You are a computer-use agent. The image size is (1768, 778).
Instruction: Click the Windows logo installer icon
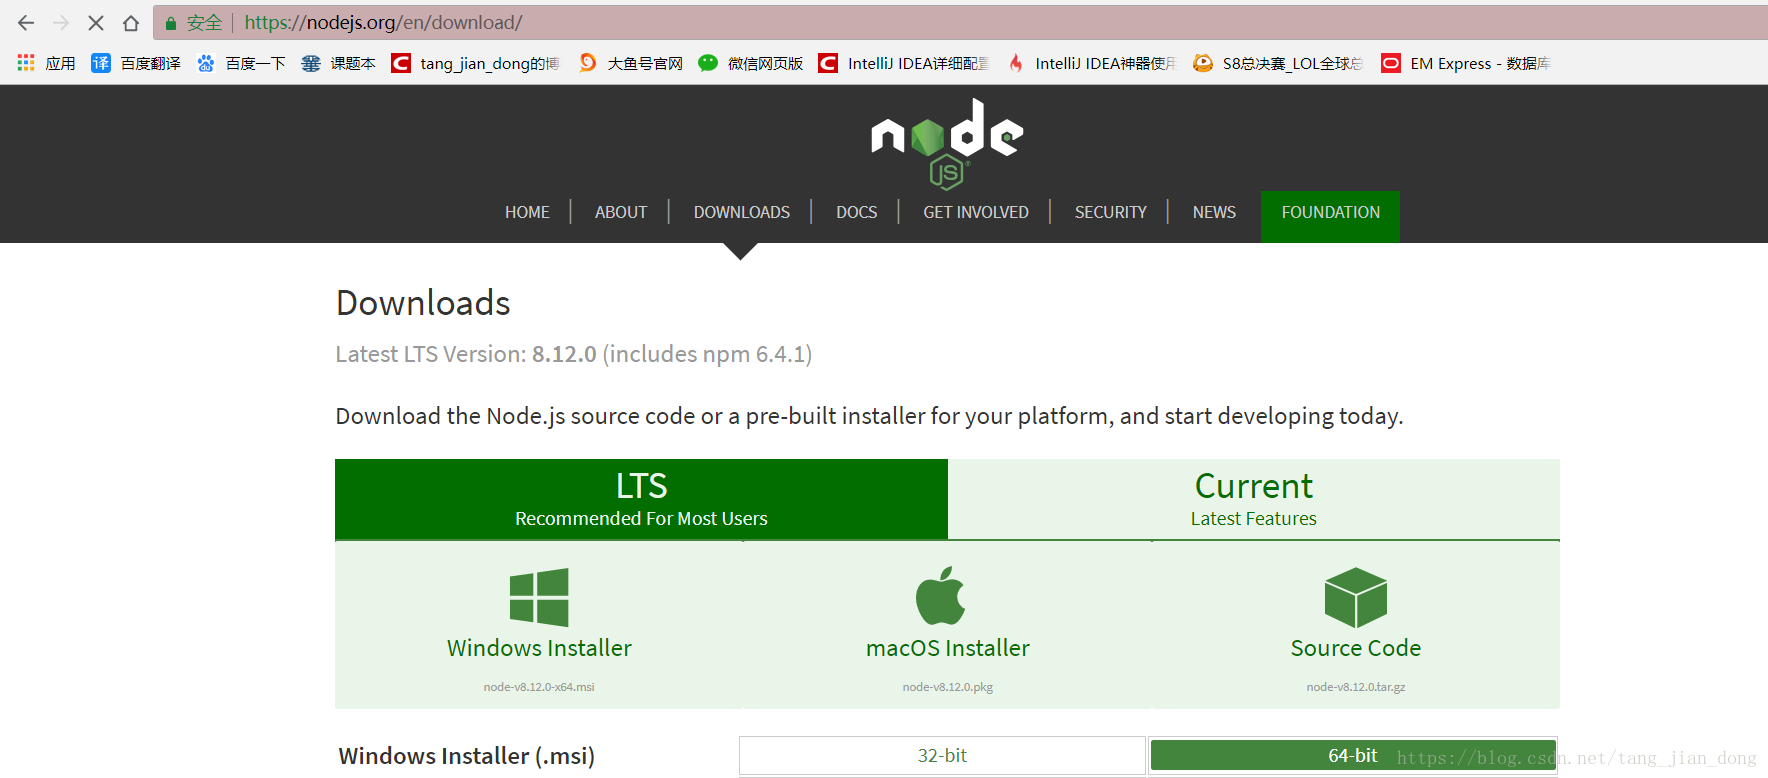[539, 597]
